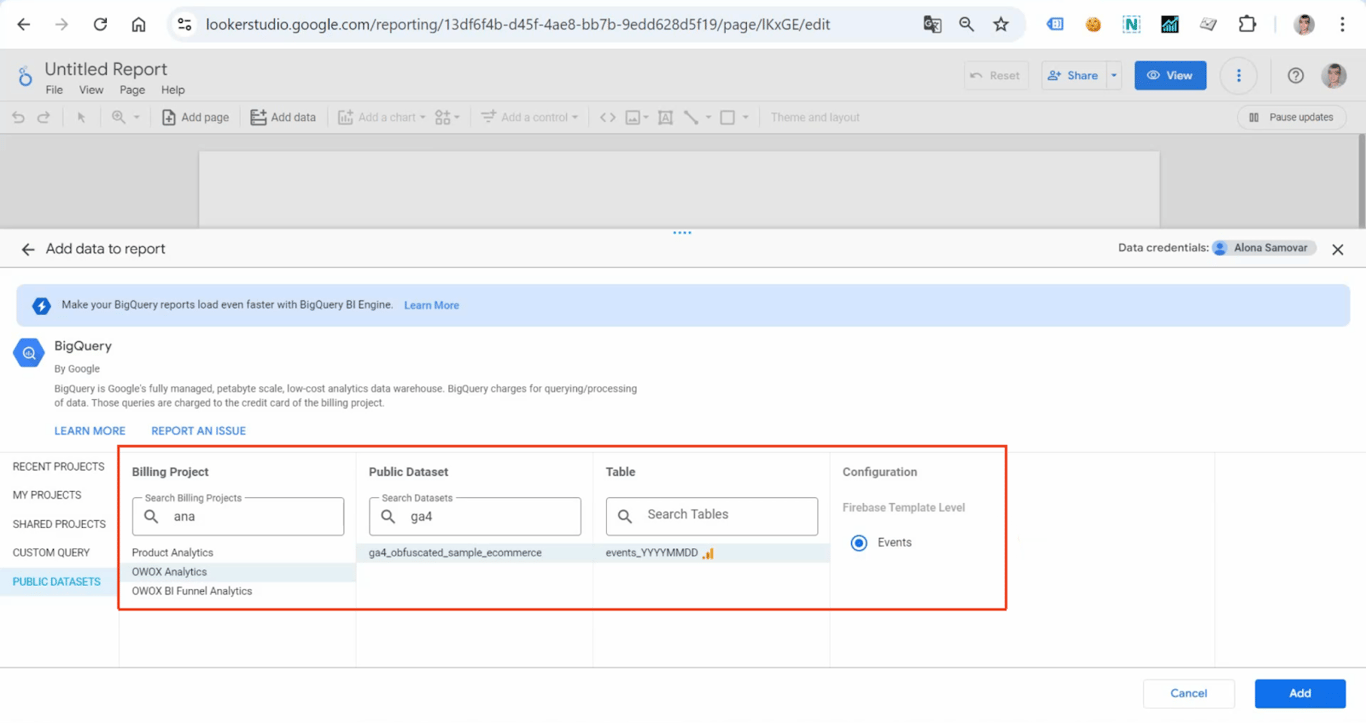Screen dimensions: 1366x723
Task: Open the Google Translate icon in the address bar
Action: pos(932,24)
